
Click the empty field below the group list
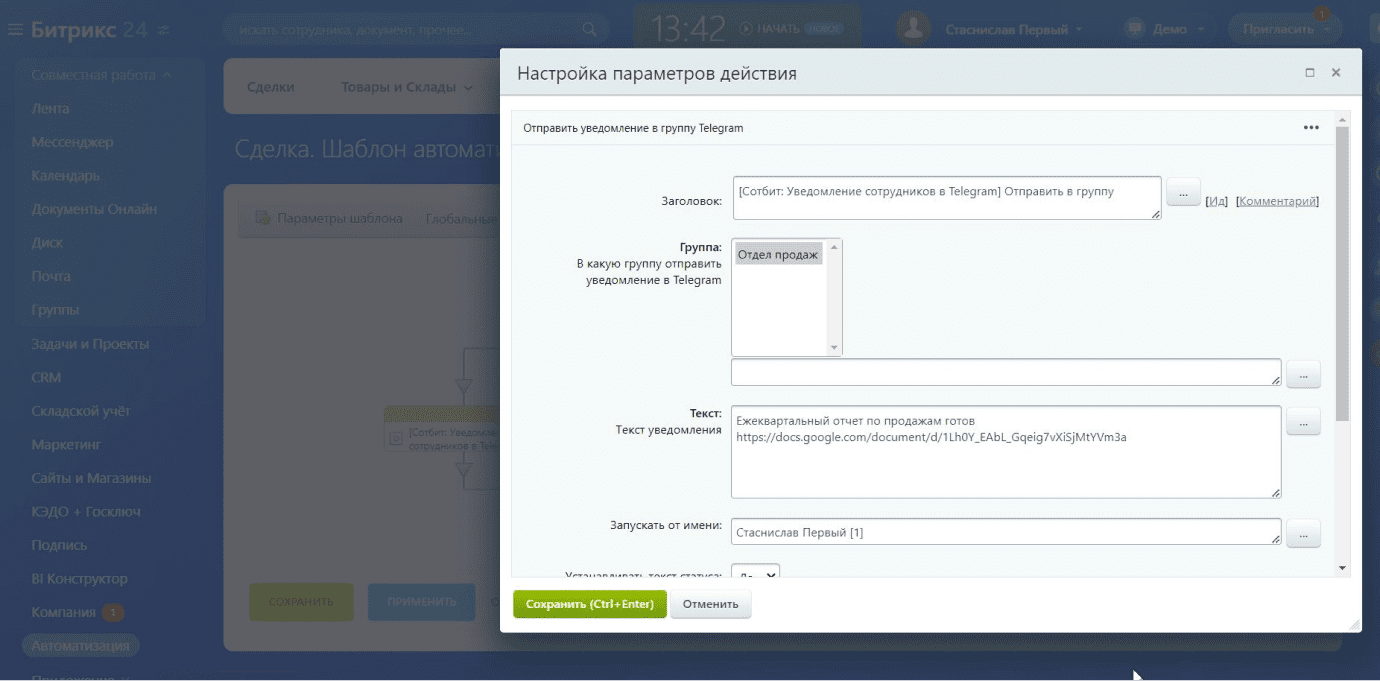coord(1006,372)
